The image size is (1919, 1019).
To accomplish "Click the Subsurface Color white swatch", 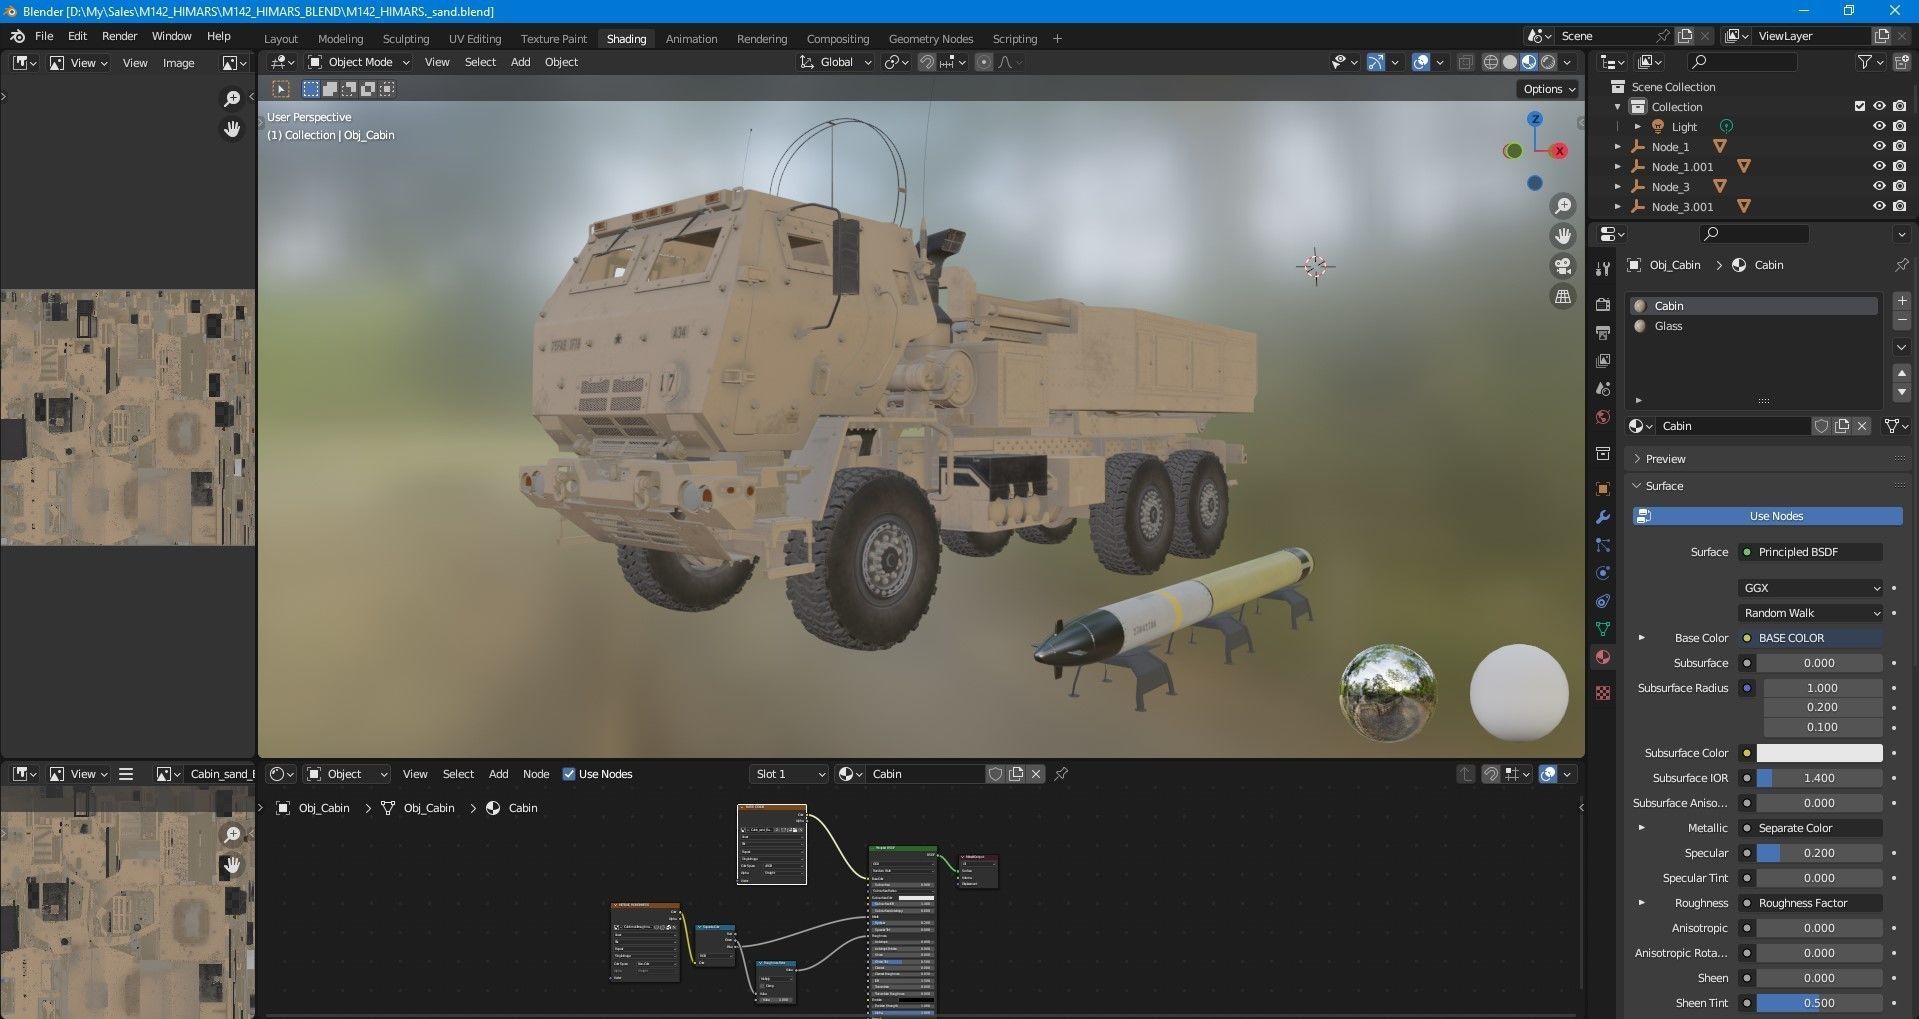I will (1819, 753).
